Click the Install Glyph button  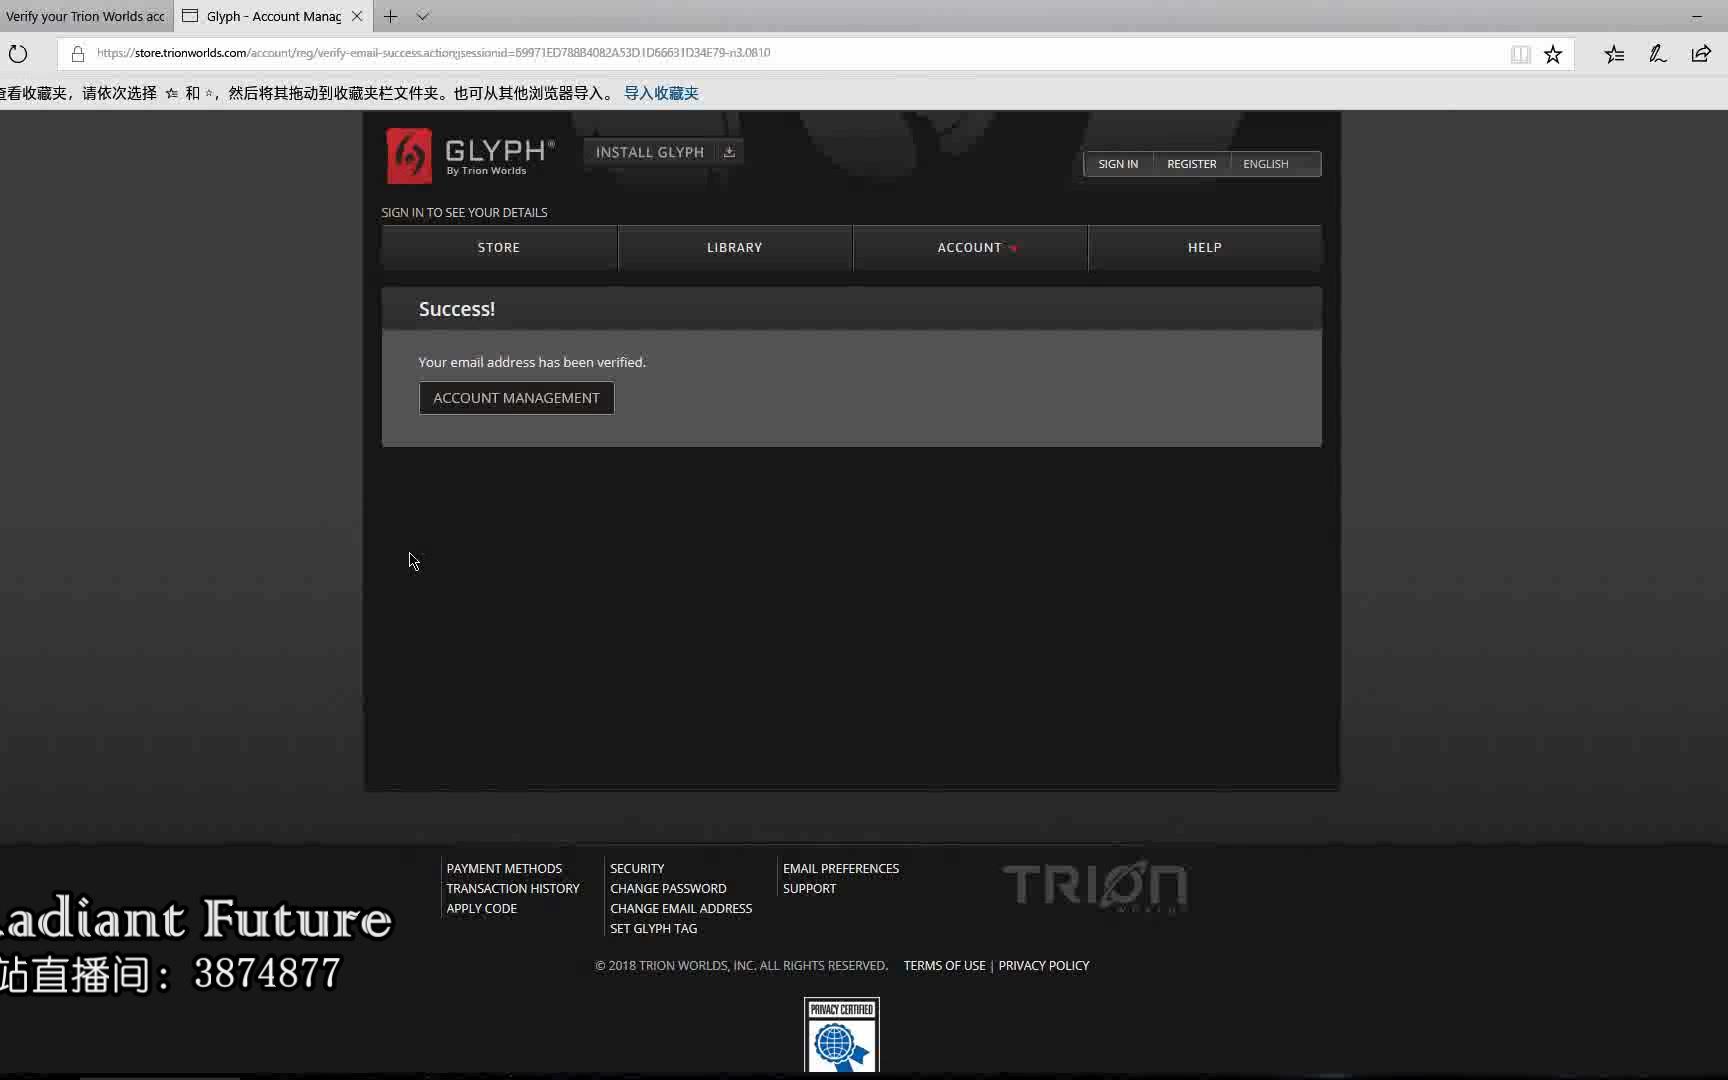[663, 152]
